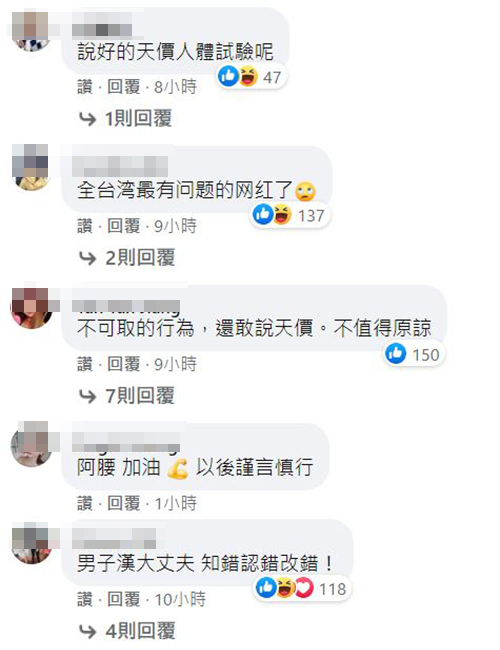Like the 全台湾最有问题的网红了 comment
Screen dimensions: 500x650
[85, 226]
